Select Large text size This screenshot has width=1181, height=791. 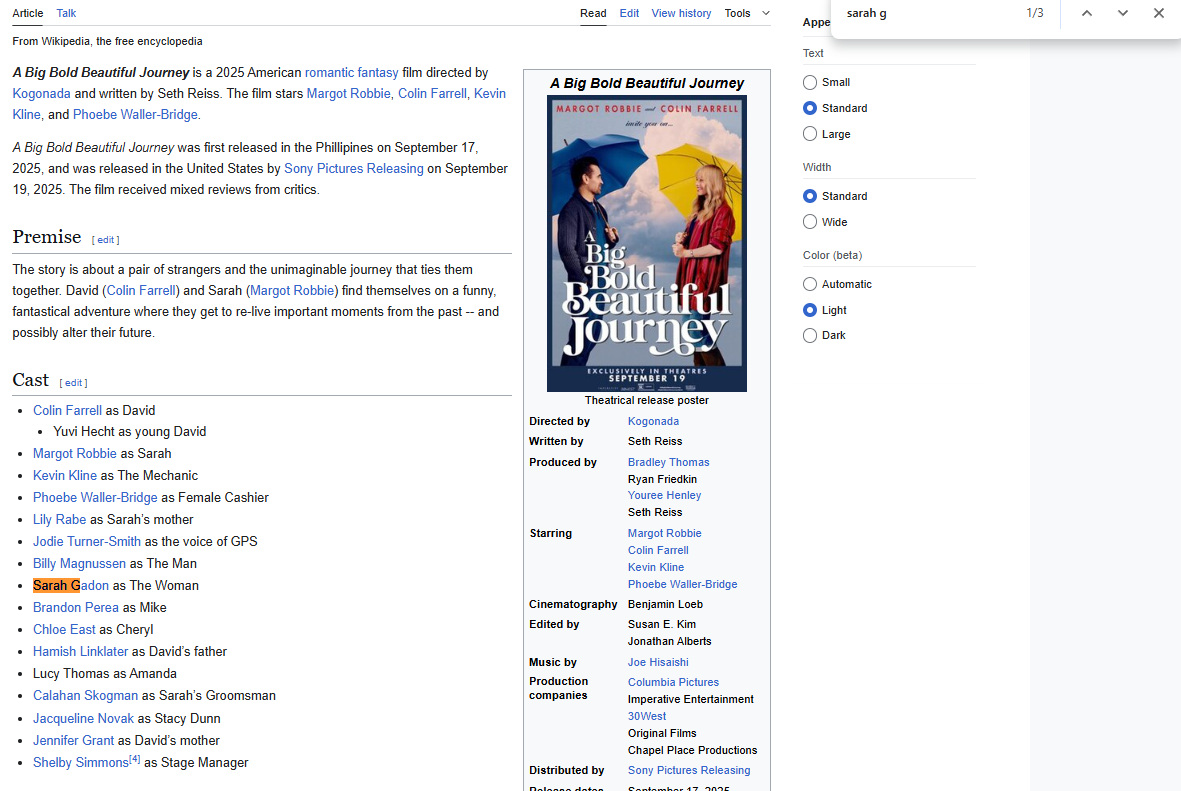810,133
